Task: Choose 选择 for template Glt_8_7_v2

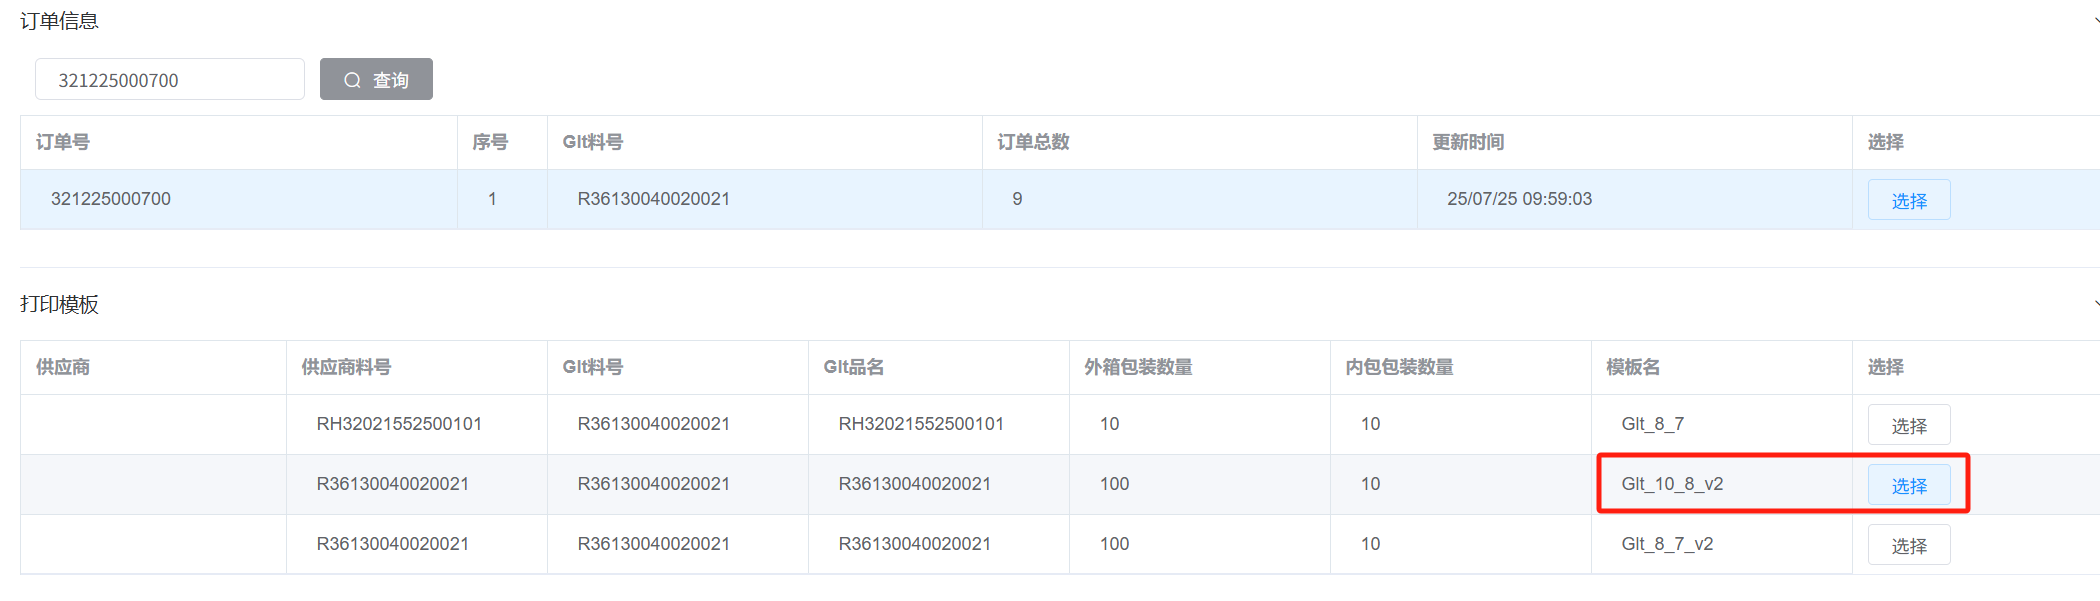Action: (x=1908, y=545)
